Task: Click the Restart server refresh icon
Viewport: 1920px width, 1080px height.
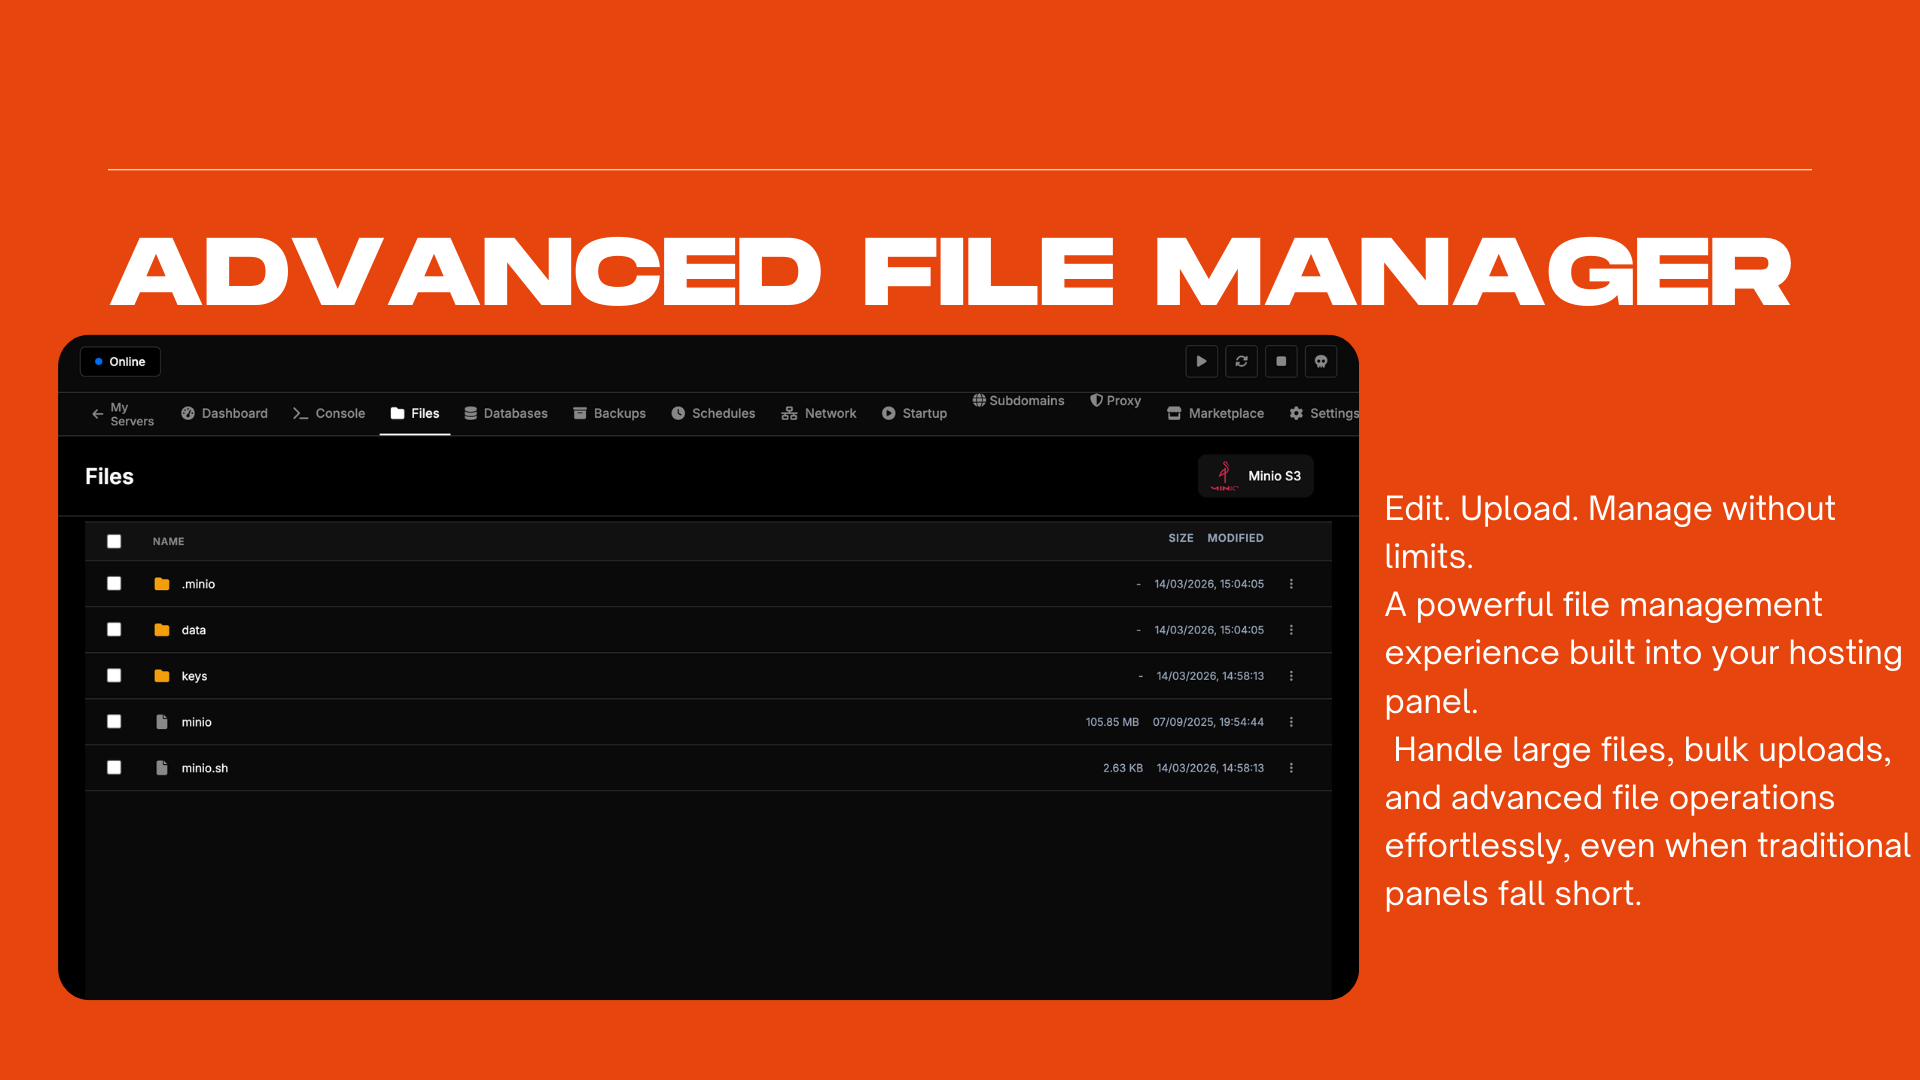Action: [x=1241, y=361]
